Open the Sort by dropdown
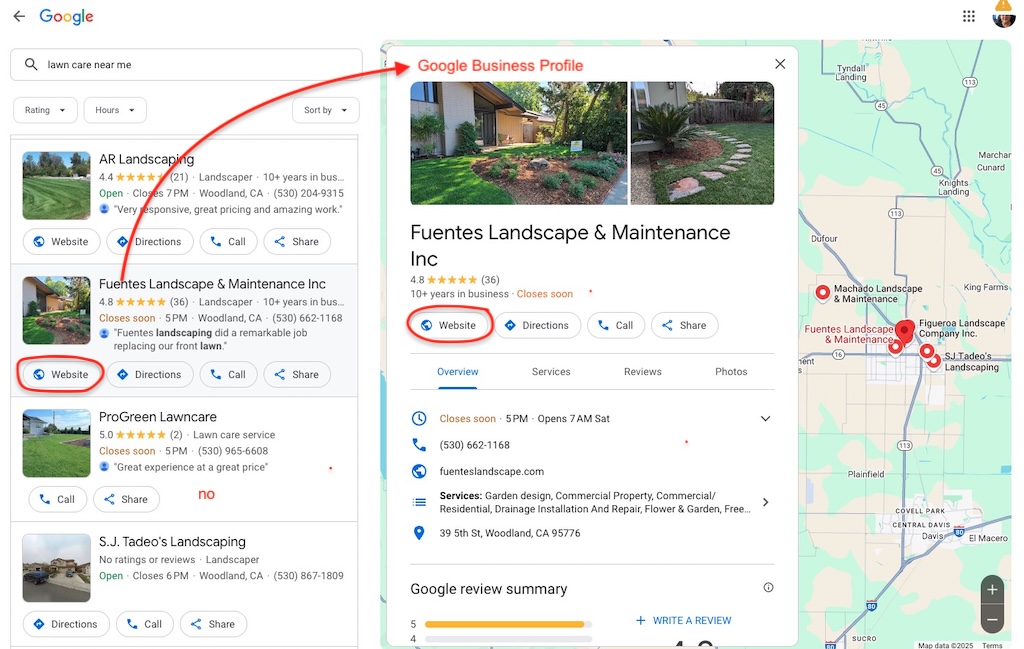 pyautogui.click(x=325, y=110)
